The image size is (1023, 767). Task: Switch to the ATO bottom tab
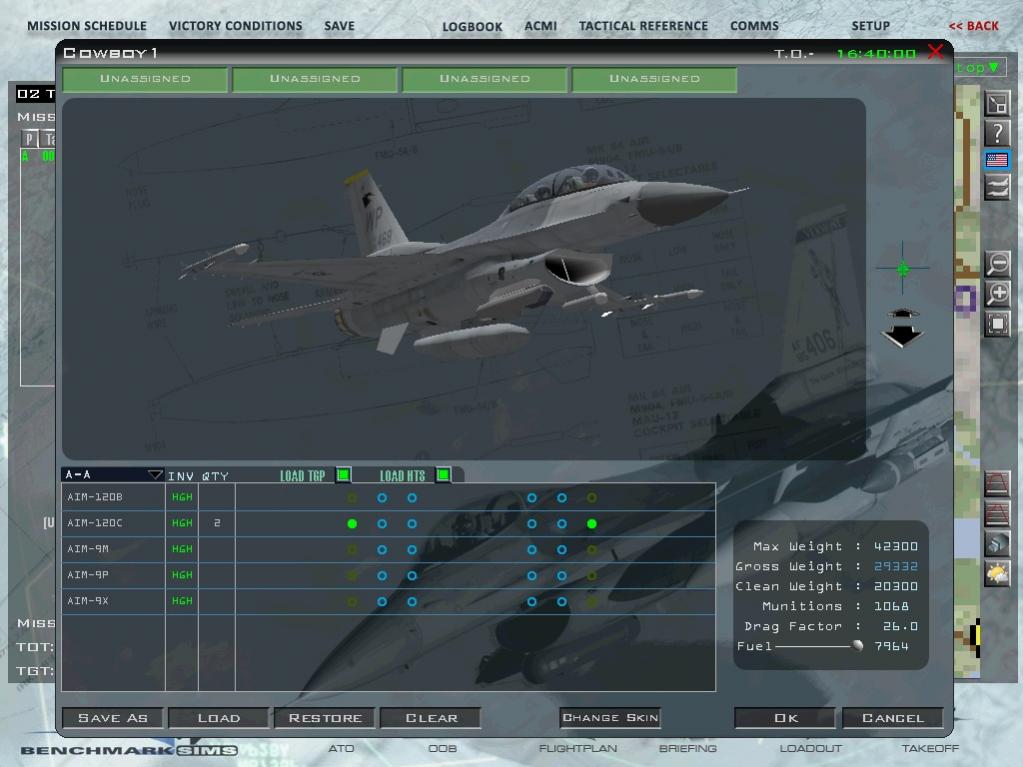pyautogui.click(x=341, y=748)
